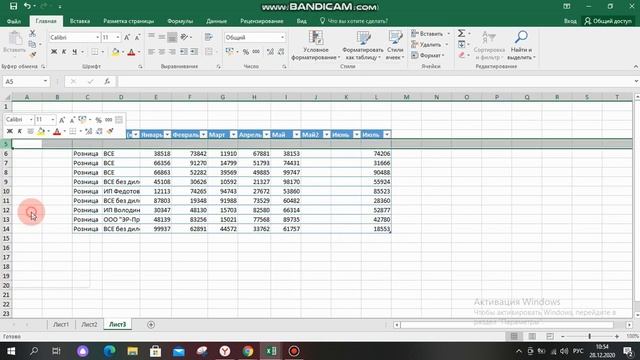Click the Format Painter brush in the ribbon
Screen dimensions: 640x360
32,54
